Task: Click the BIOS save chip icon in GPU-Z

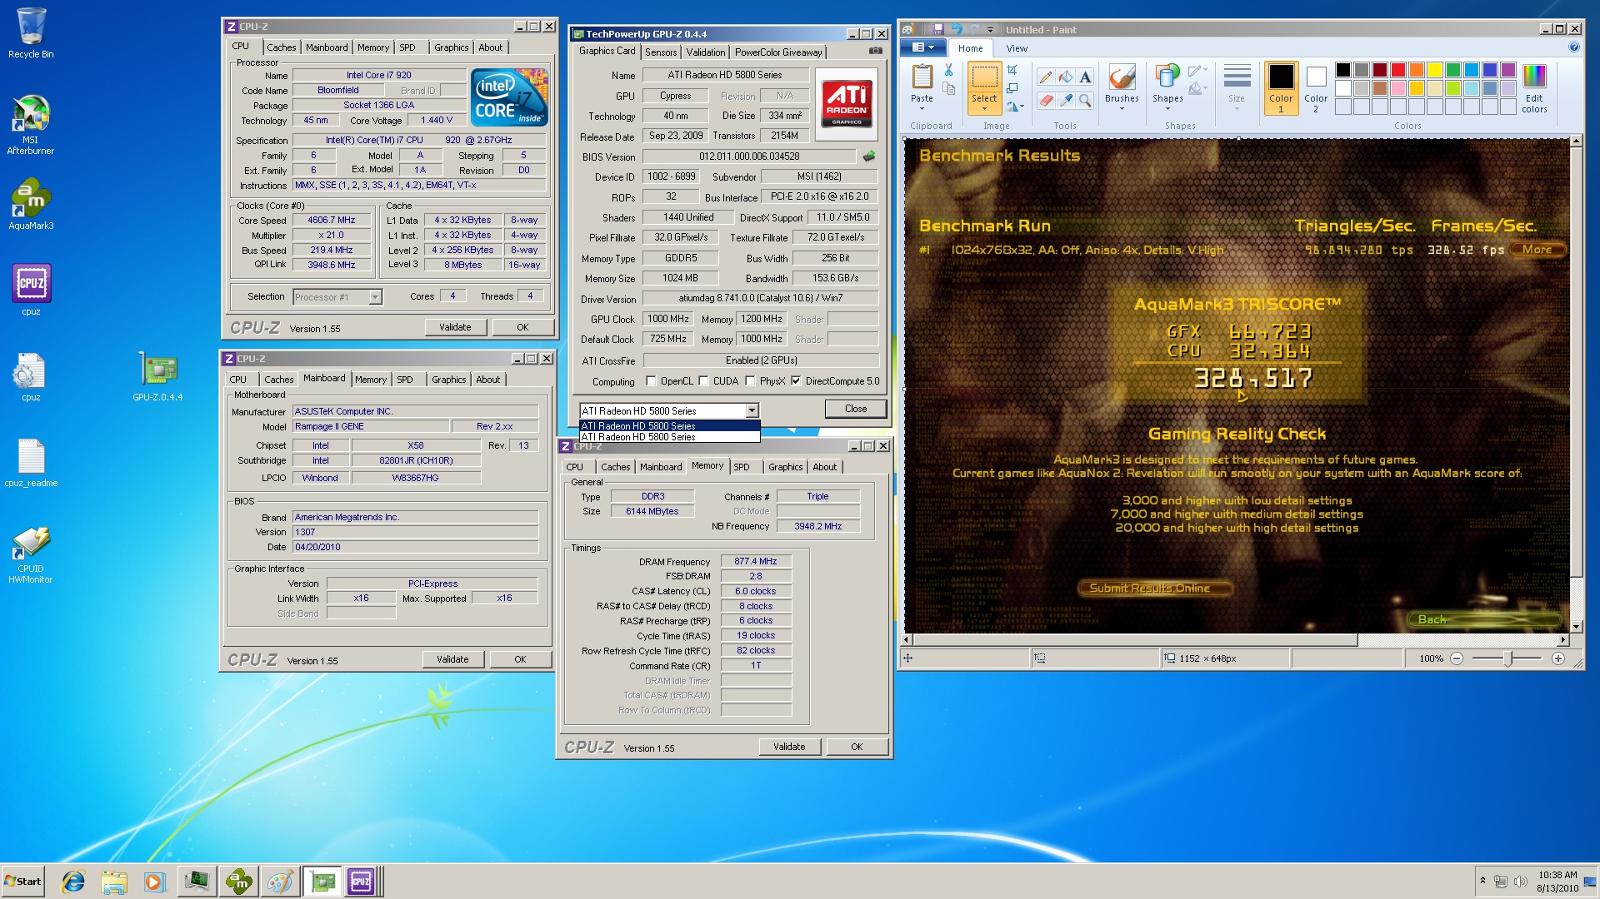Action: pos(869,156)
